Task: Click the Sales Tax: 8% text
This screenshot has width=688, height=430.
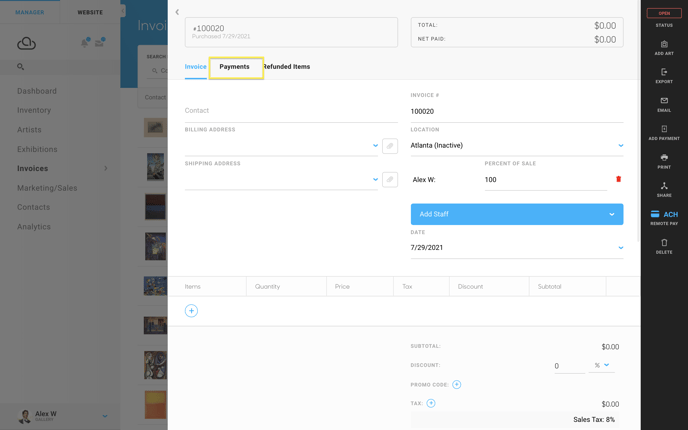Action: coord(594,419)
